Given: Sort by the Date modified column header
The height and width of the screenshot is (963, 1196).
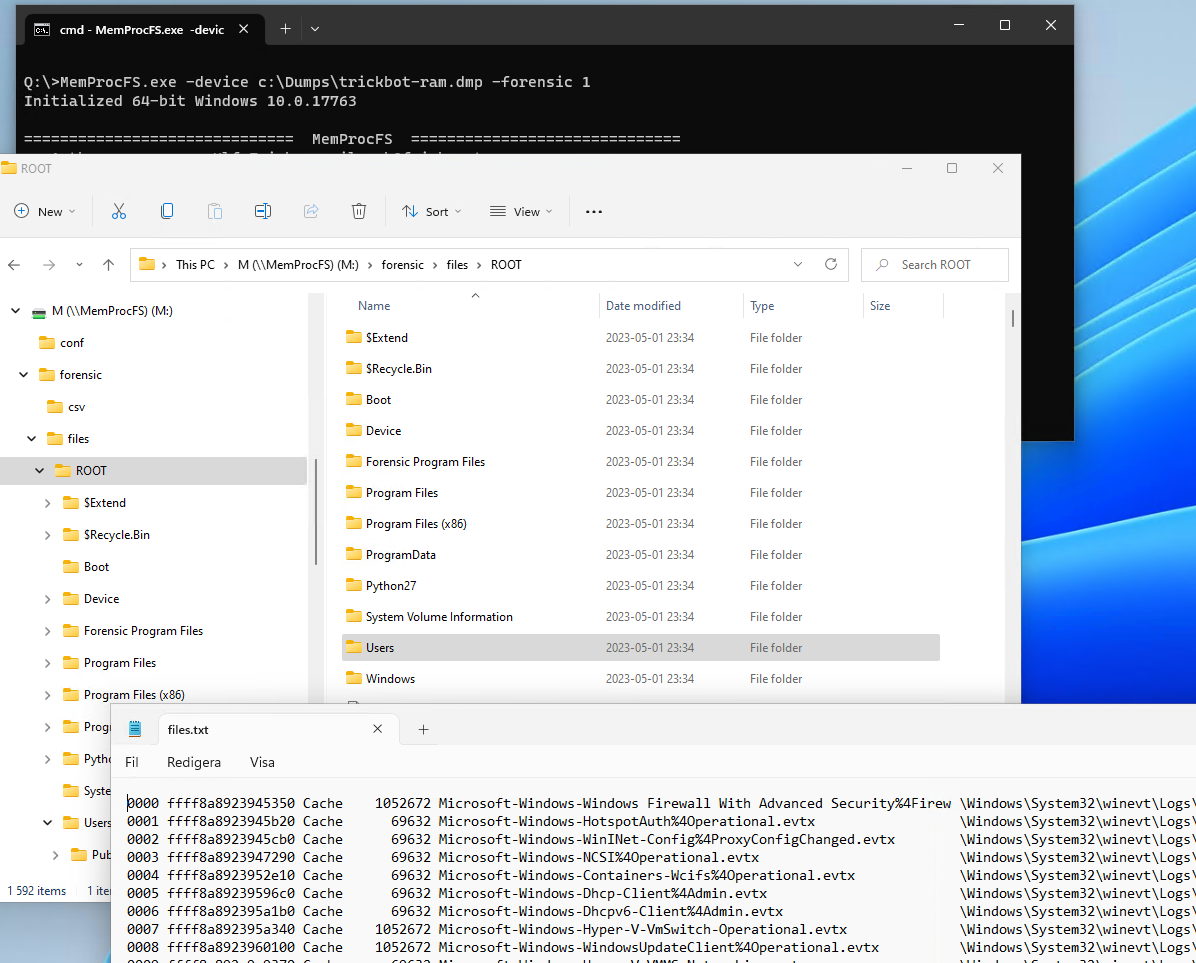Looking at the screenshot, I should click(x=643, y=306).
